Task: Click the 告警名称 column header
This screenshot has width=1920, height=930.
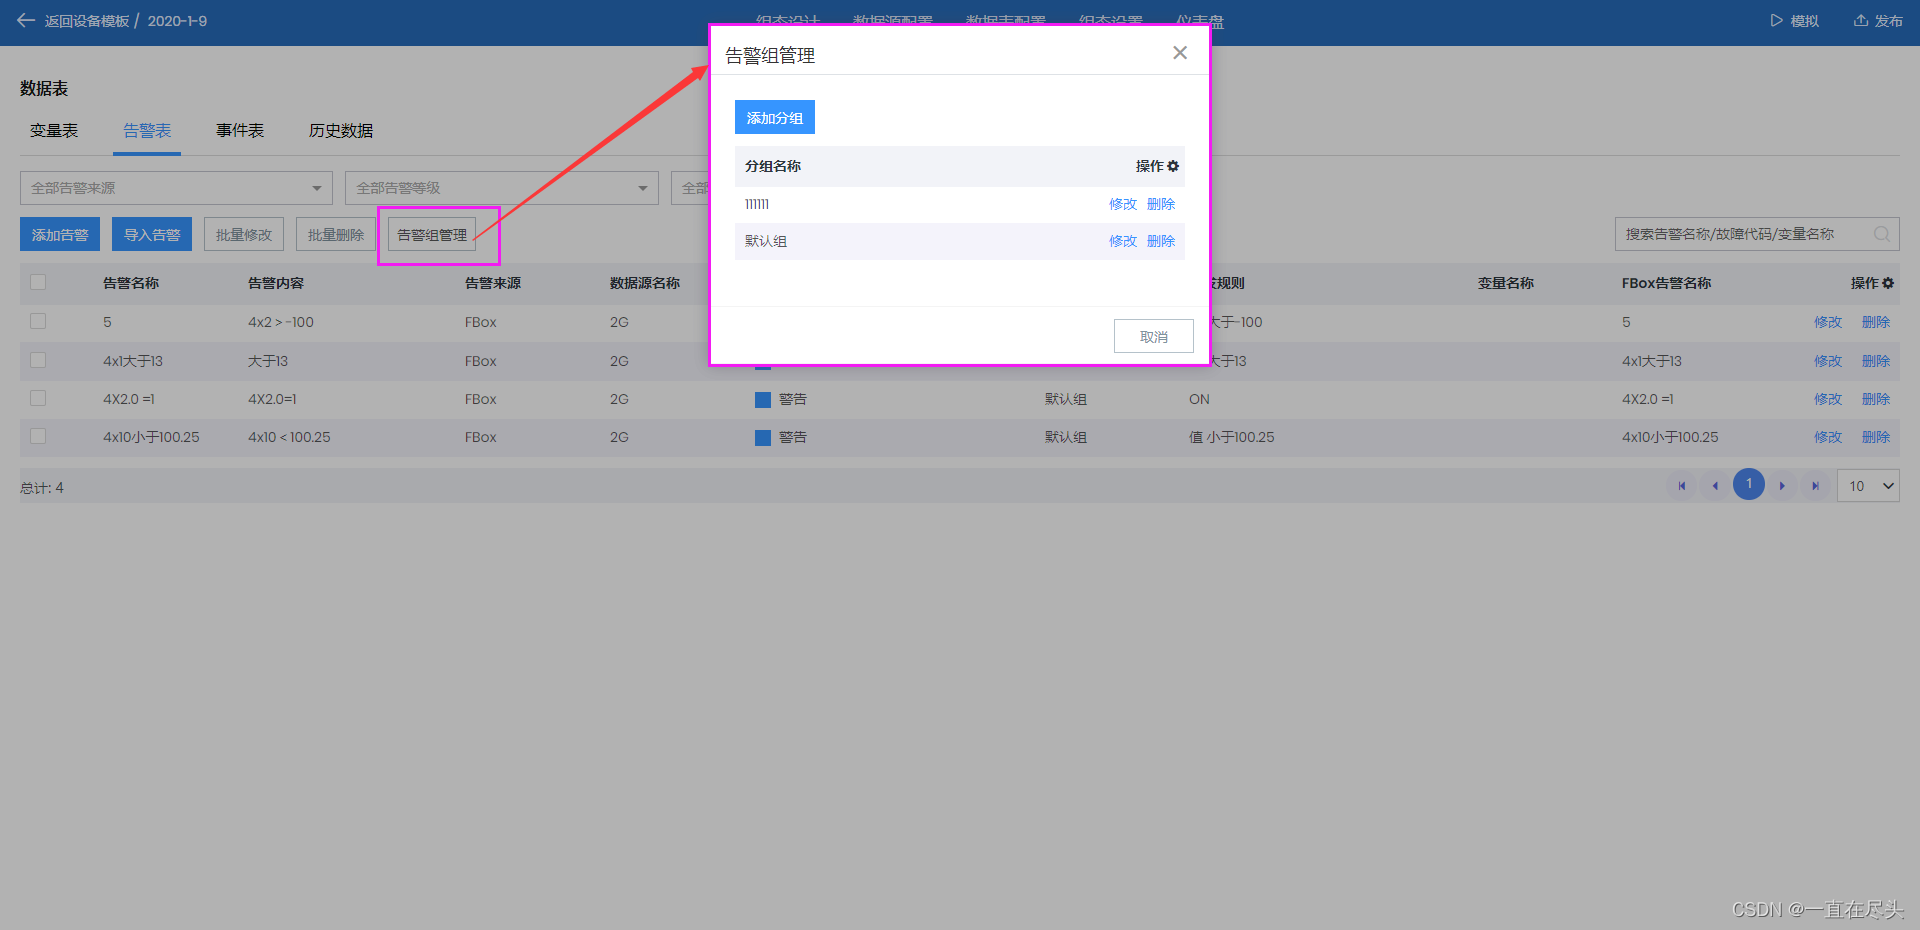Action: click(131, 283)
